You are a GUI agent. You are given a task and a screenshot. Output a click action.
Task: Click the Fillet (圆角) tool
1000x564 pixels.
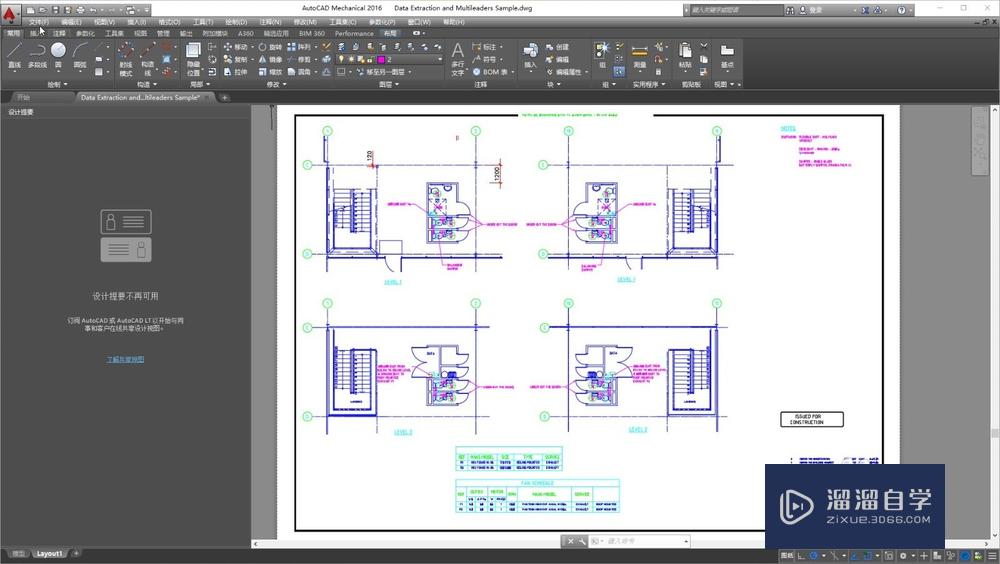[x=299, y=72]
